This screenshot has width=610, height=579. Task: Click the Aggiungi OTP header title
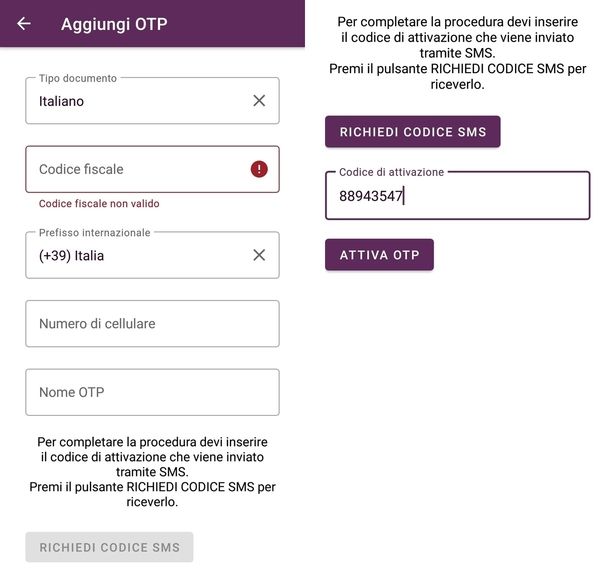pos(114,24)
